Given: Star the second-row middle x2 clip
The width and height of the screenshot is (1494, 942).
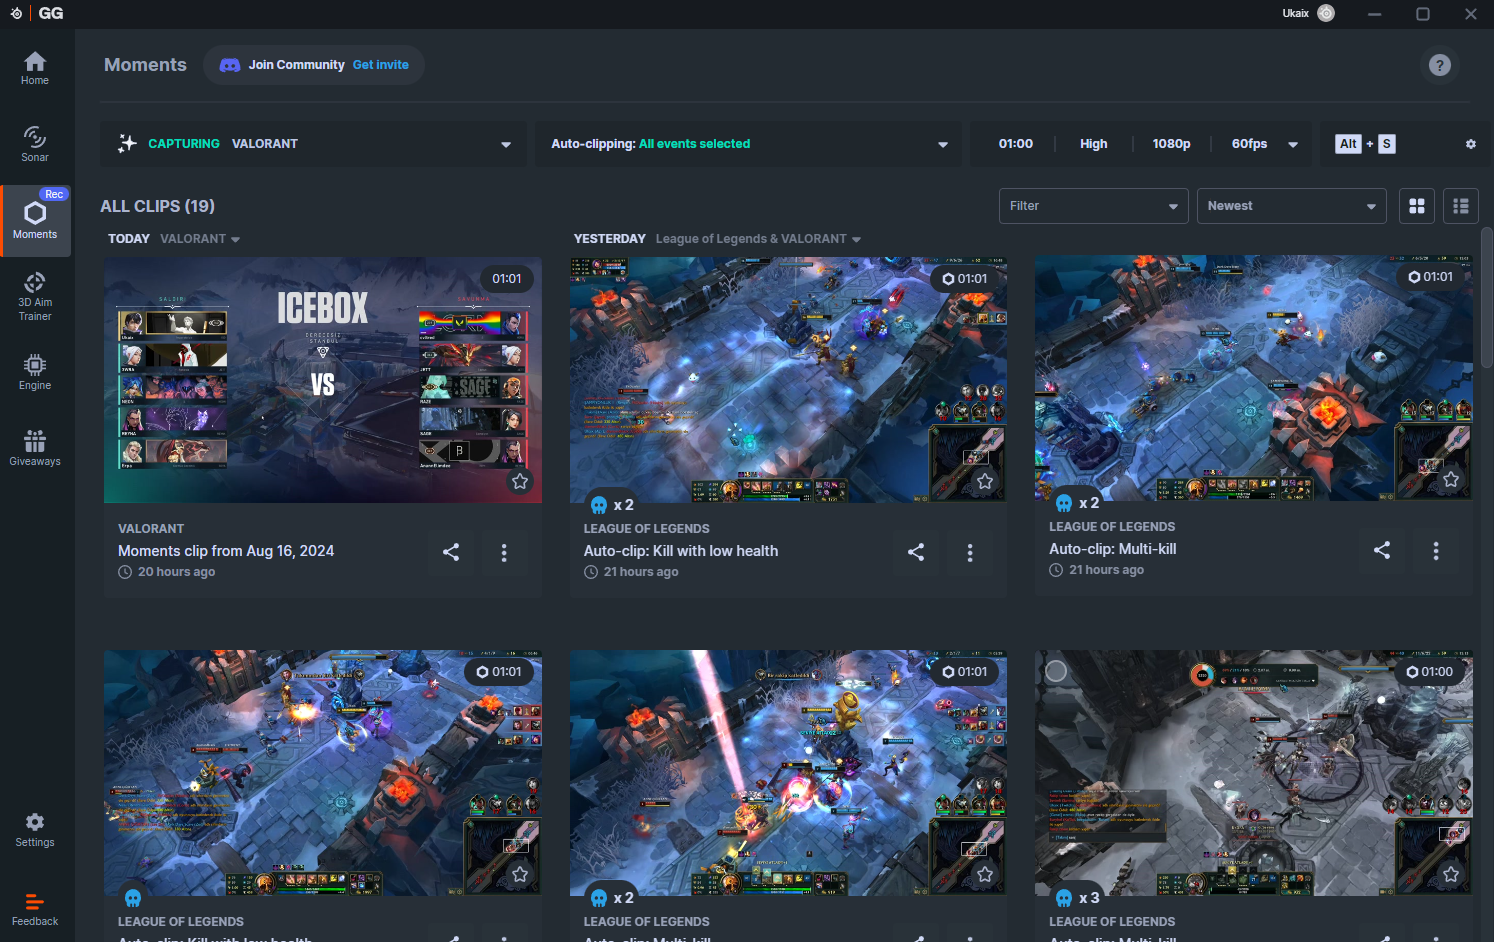Looking at the screenshot, I should point(985,875).
